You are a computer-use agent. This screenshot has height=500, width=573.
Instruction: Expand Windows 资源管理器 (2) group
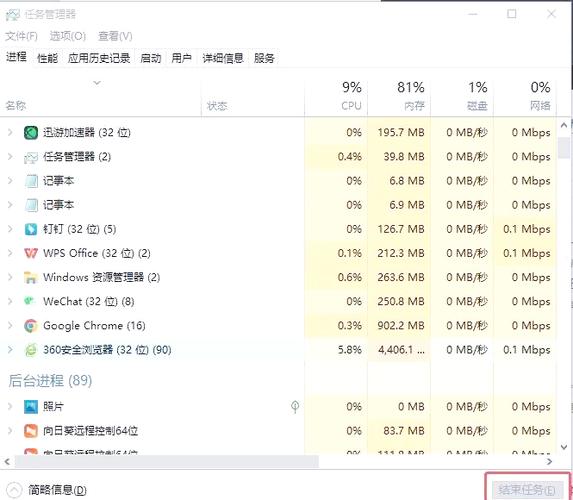pos(10,277)
